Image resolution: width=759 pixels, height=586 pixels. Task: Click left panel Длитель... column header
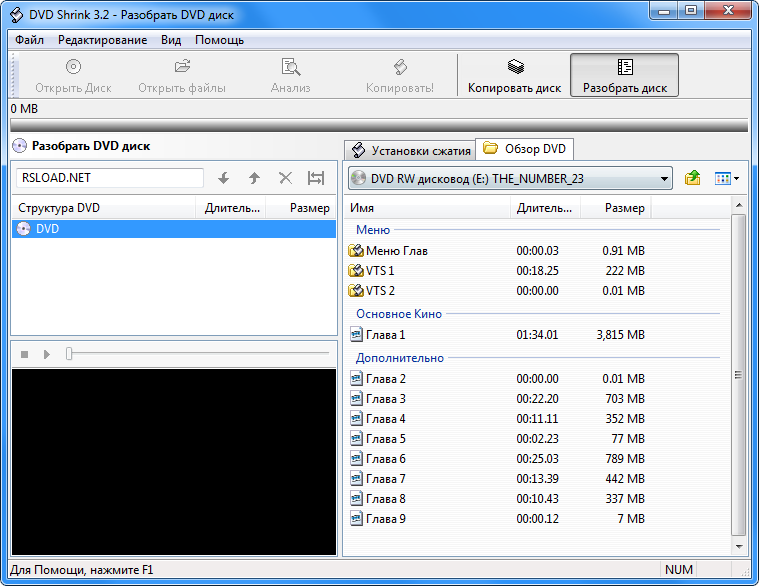230,208
